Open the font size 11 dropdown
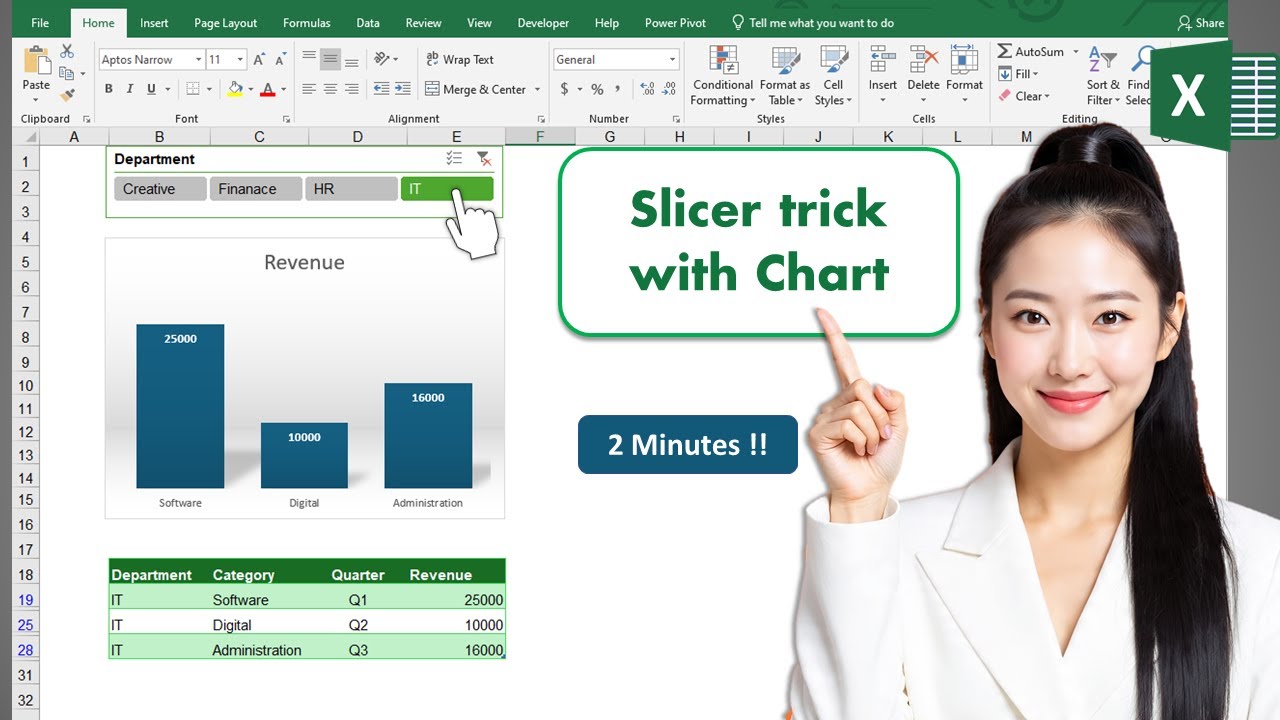The height and width of the screenshot is (720, 1280). pos(240,60)
